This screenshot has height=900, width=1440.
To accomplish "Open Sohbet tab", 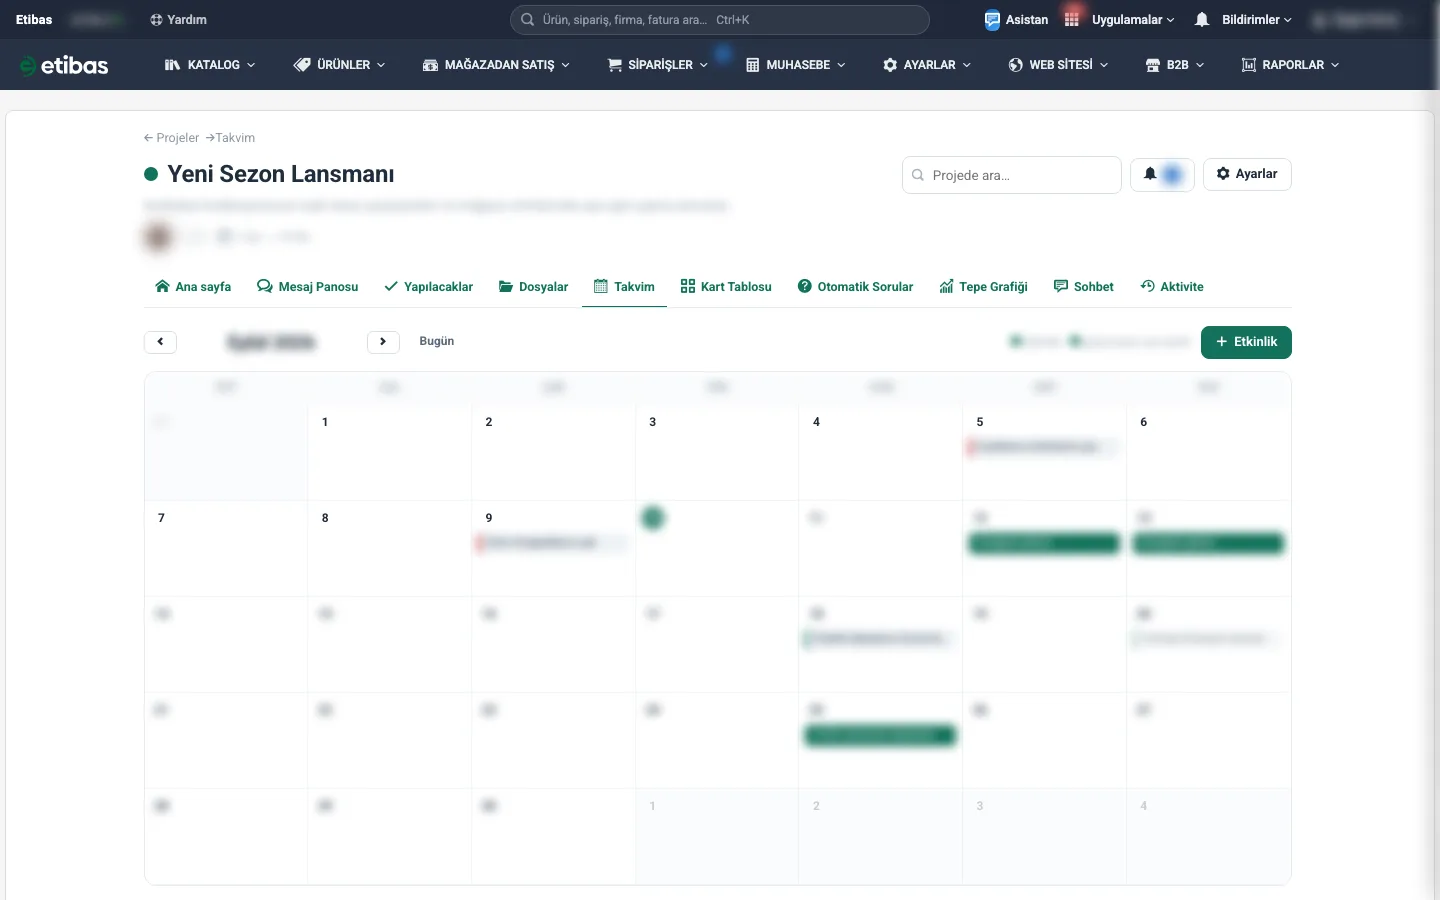I will [1084, 287].
